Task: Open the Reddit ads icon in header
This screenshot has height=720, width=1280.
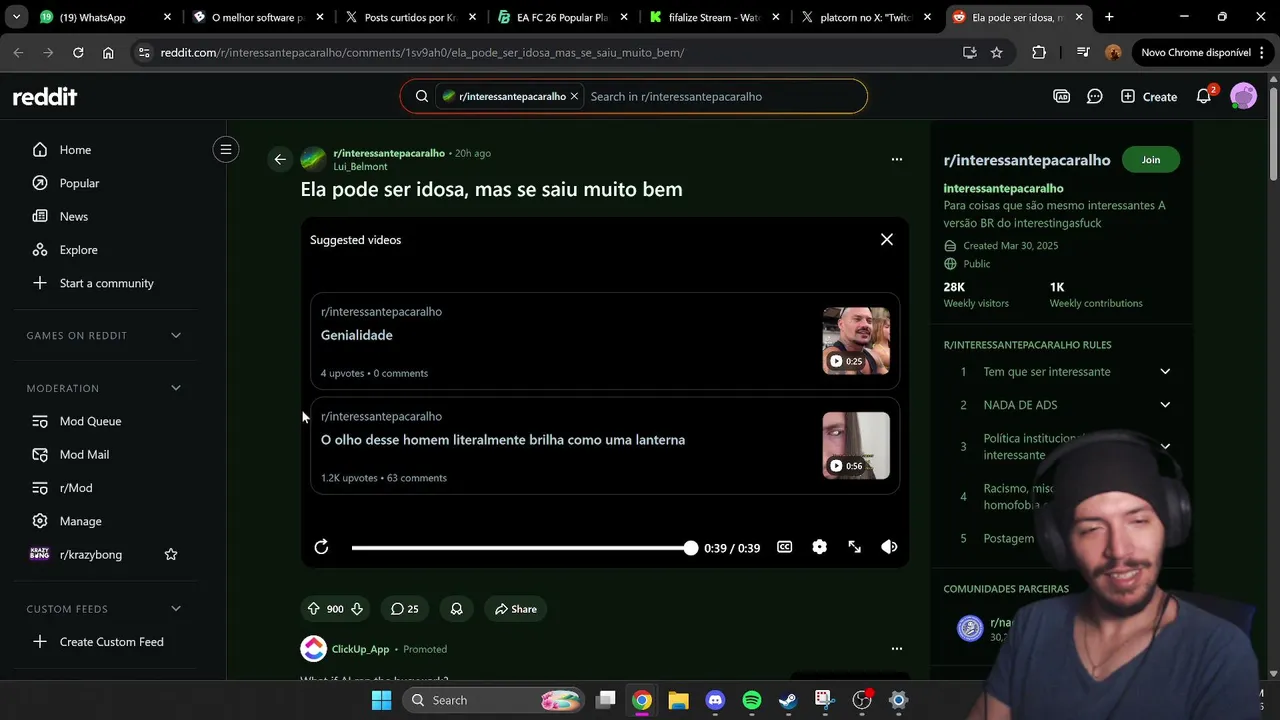Action: [1062, 97]
